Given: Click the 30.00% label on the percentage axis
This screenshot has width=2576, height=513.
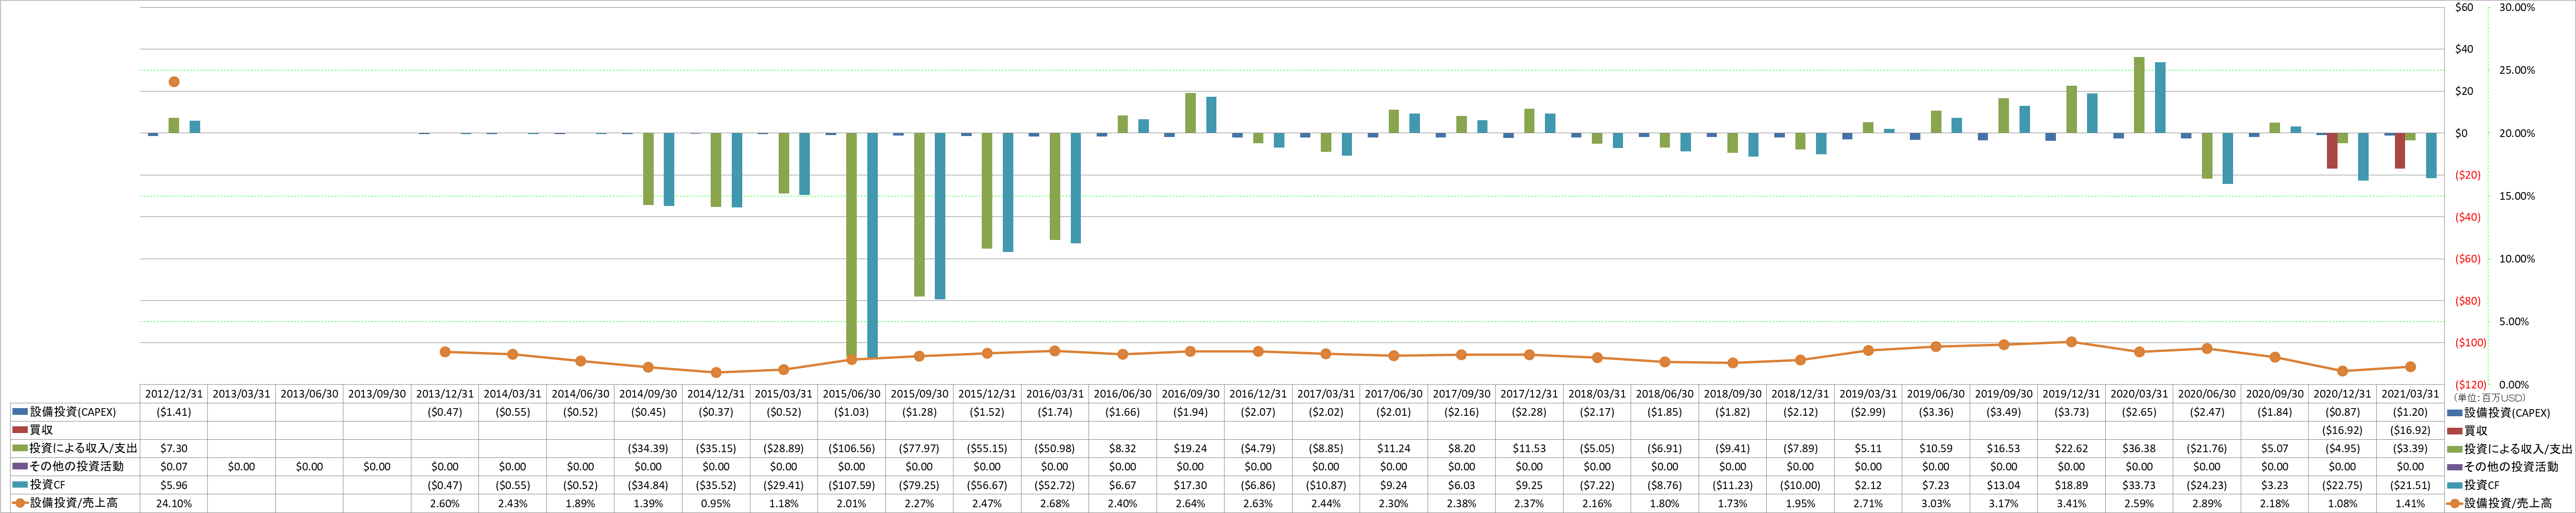Looking at the screenshot, I should 2517,7.
